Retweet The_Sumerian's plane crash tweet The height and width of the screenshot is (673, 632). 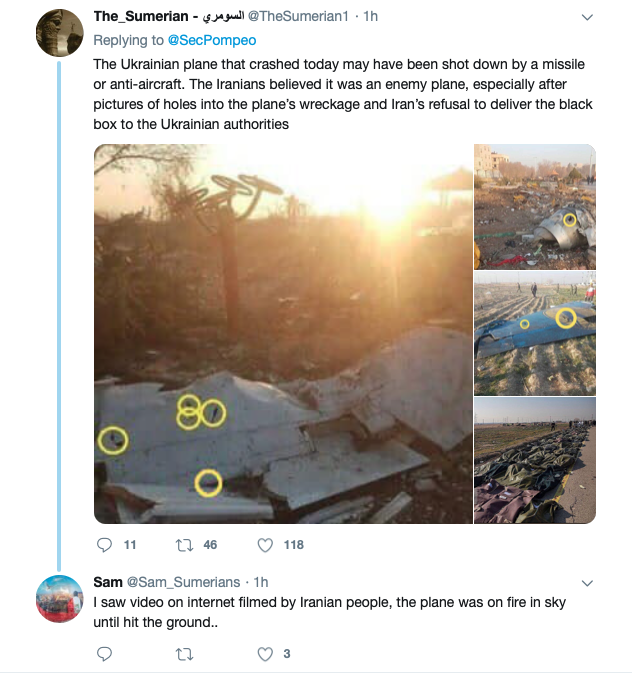click(x=184, y=545)
